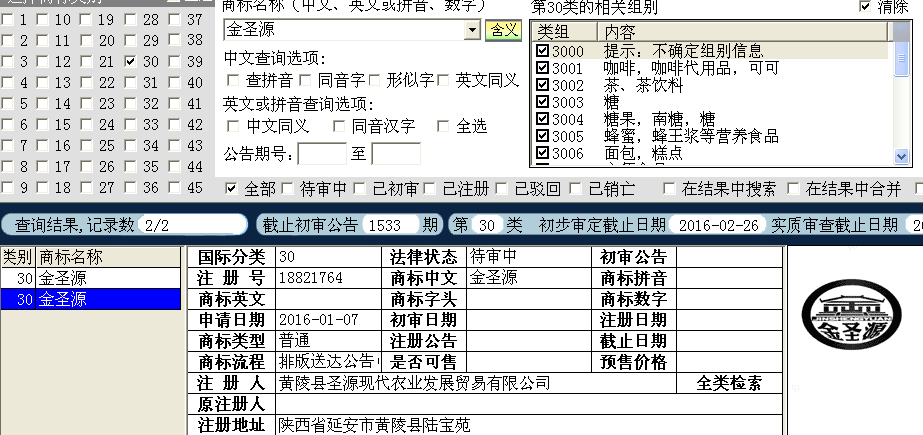Viewport: 923px width, 435px height.
Task: Enable 查拼音 option
Action: click(233, 79)
